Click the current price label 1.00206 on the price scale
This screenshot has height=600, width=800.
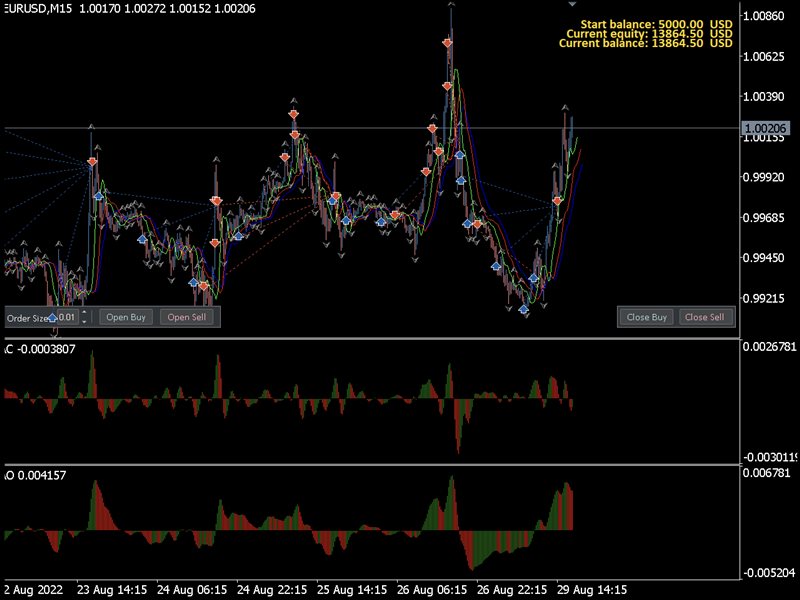pyautogui.click(x=763, y=128)
